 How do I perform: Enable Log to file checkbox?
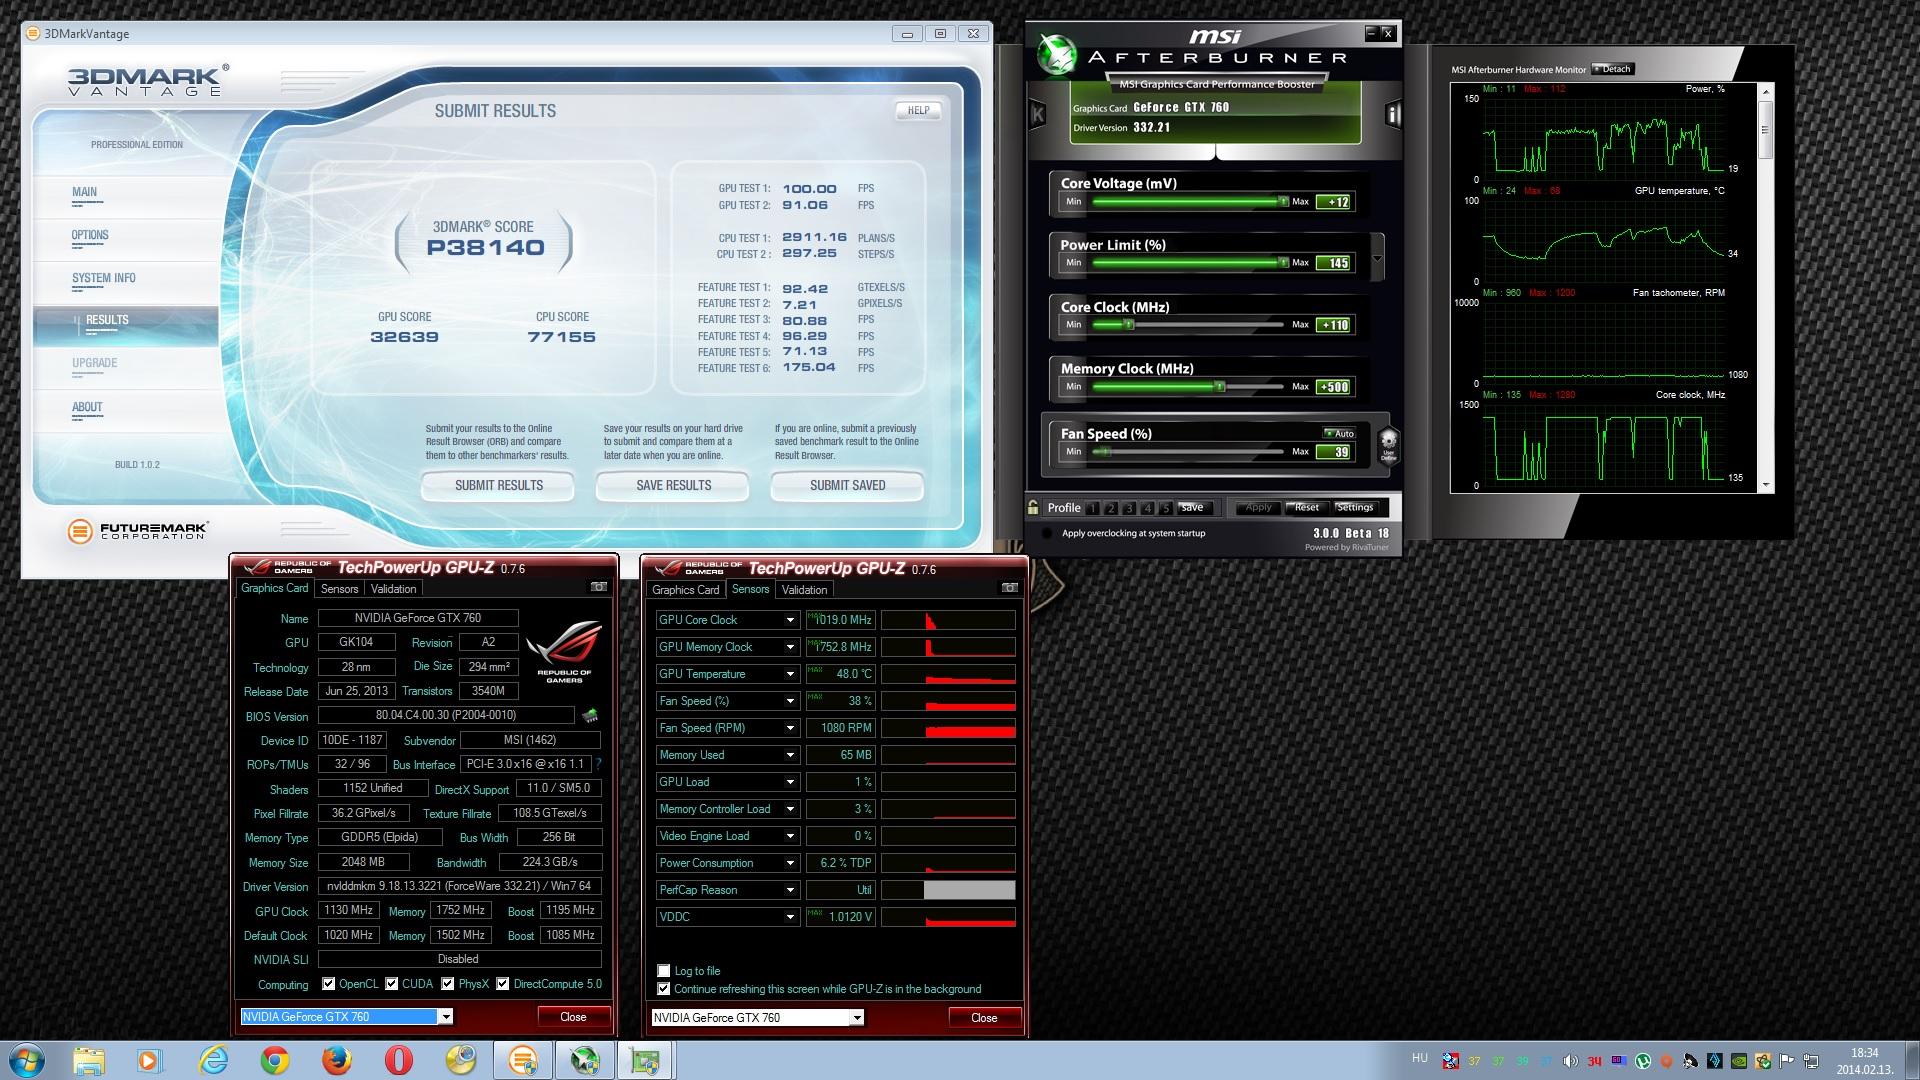[664, 971]
